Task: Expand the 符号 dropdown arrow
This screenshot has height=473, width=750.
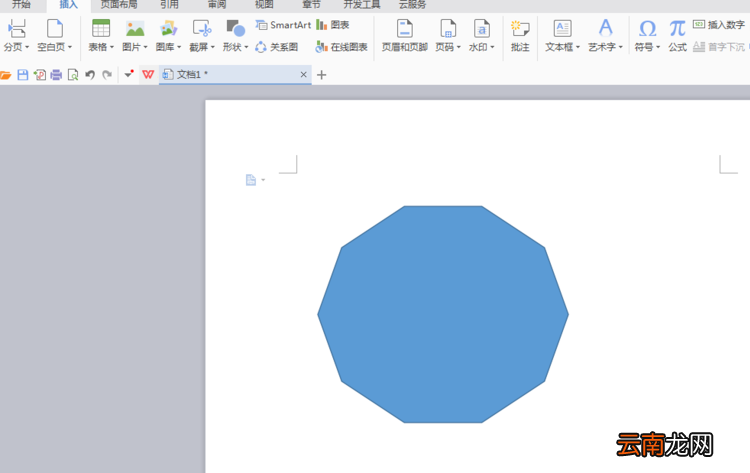Action: (658, 47)
